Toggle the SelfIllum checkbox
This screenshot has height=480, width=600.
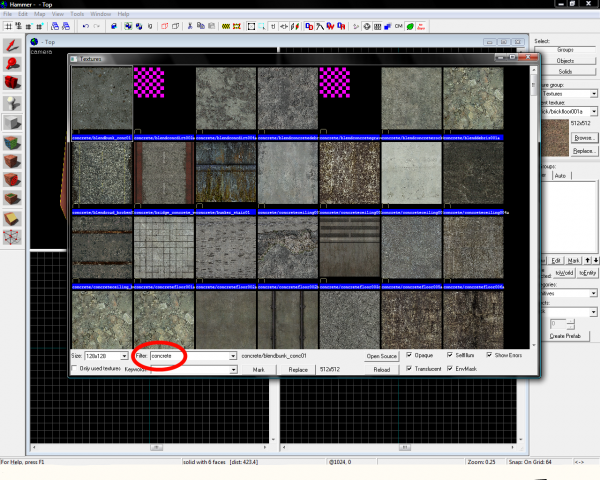450,355
